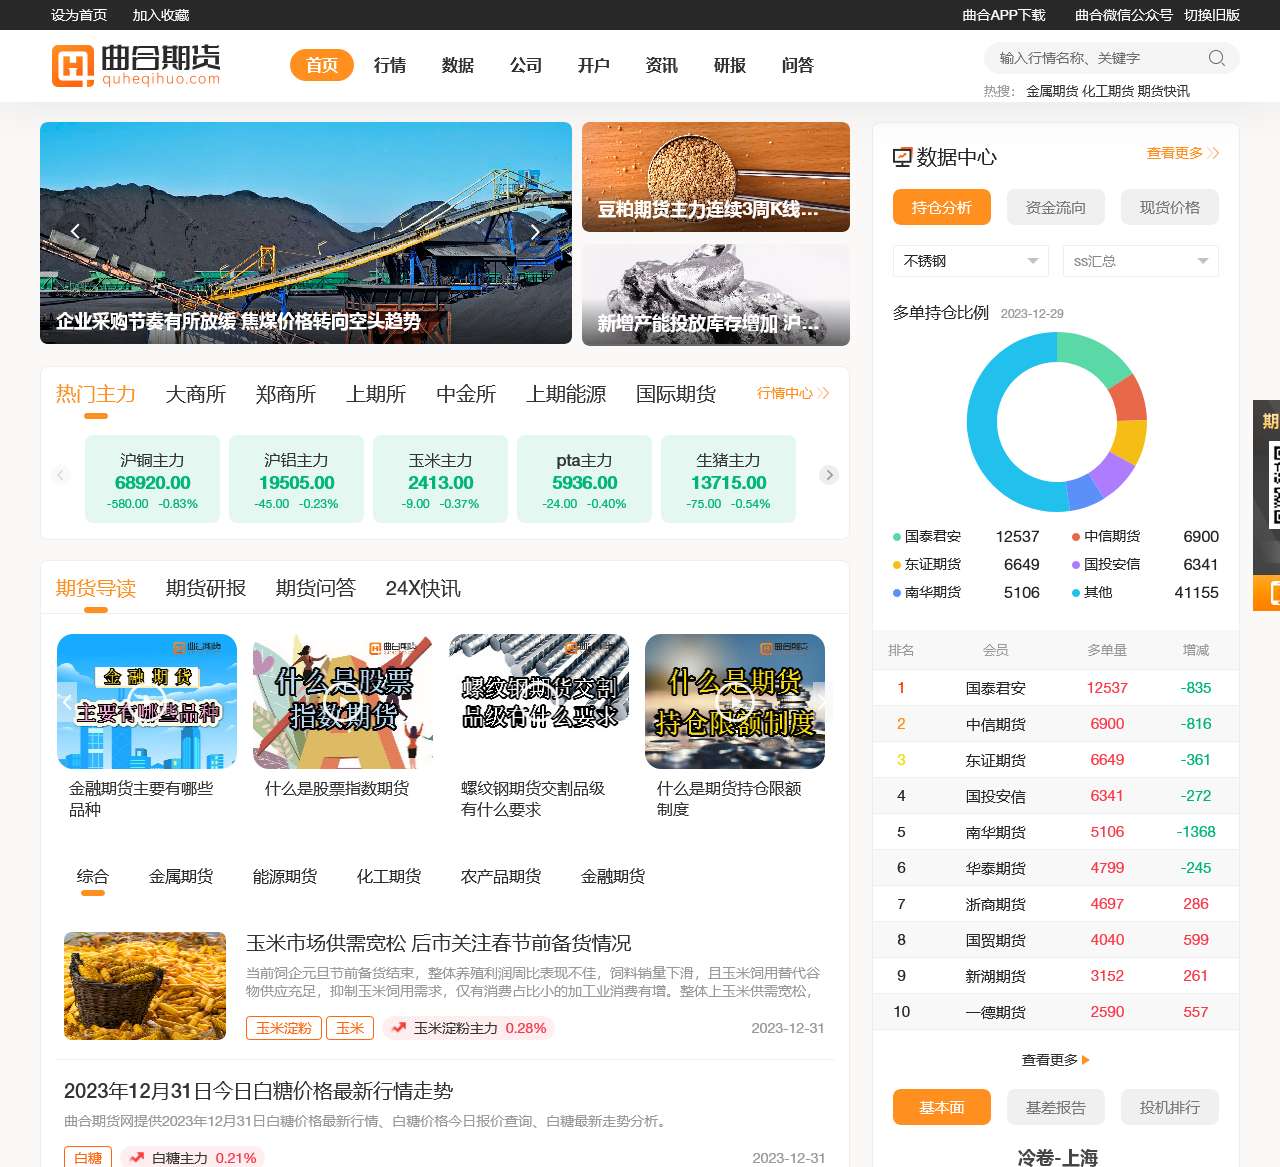Open the ss汇总 contract dropdown

click(x=1140, y=261)
